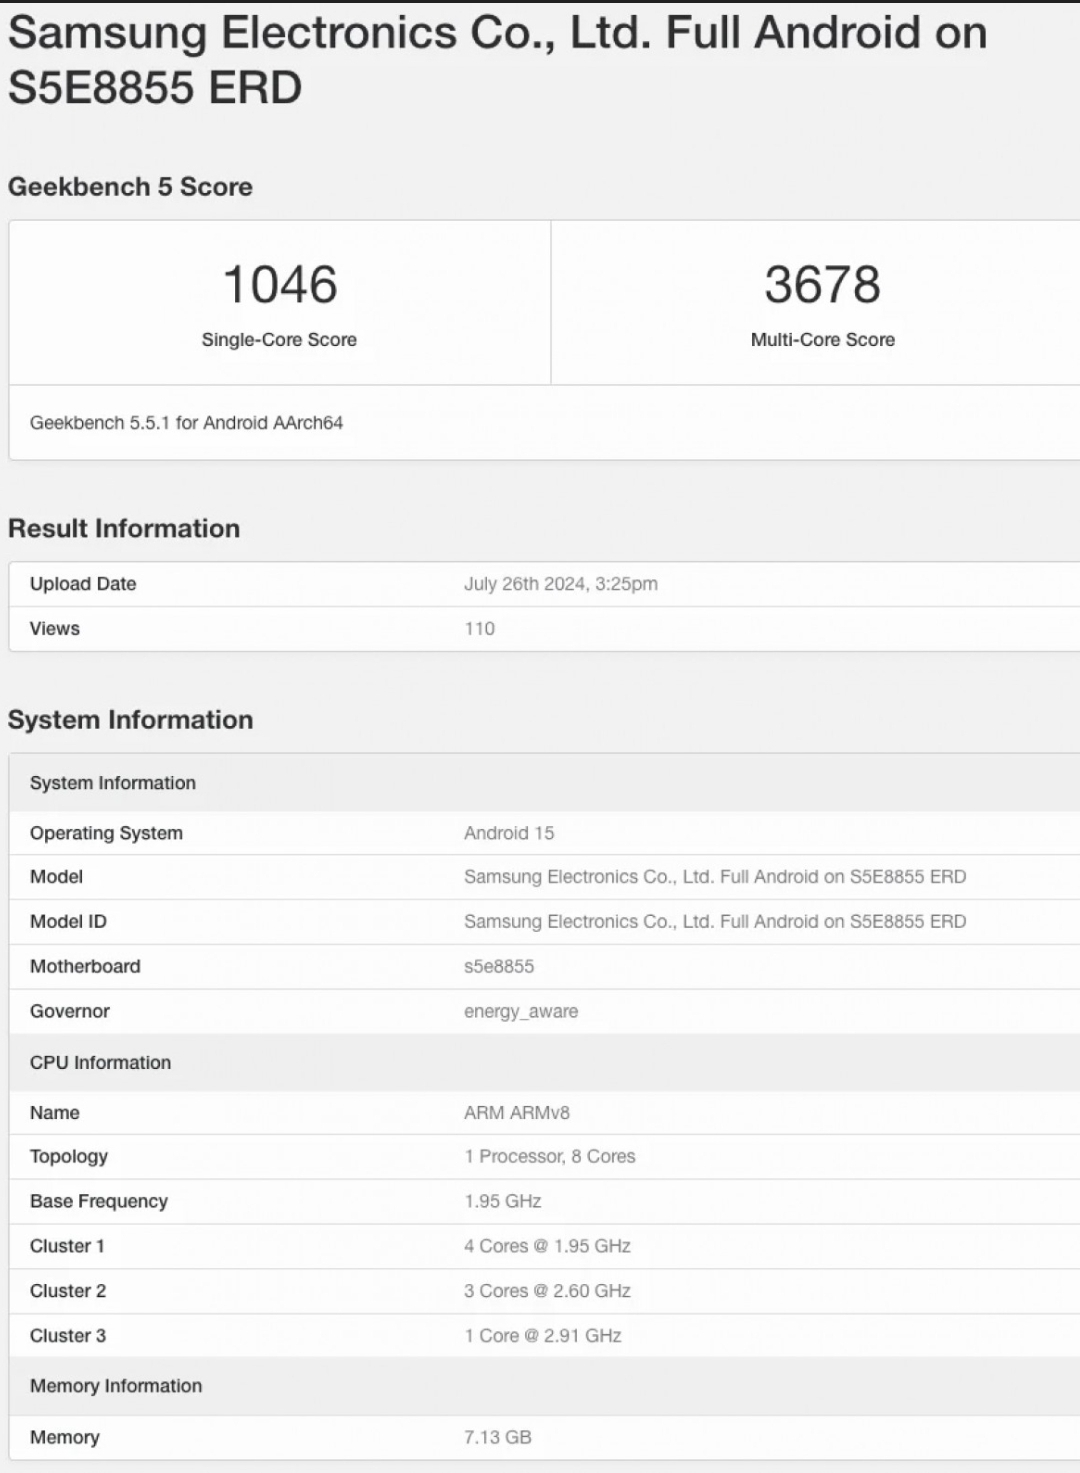
Task: Click the Upload Date label
Action: point(83,584)
